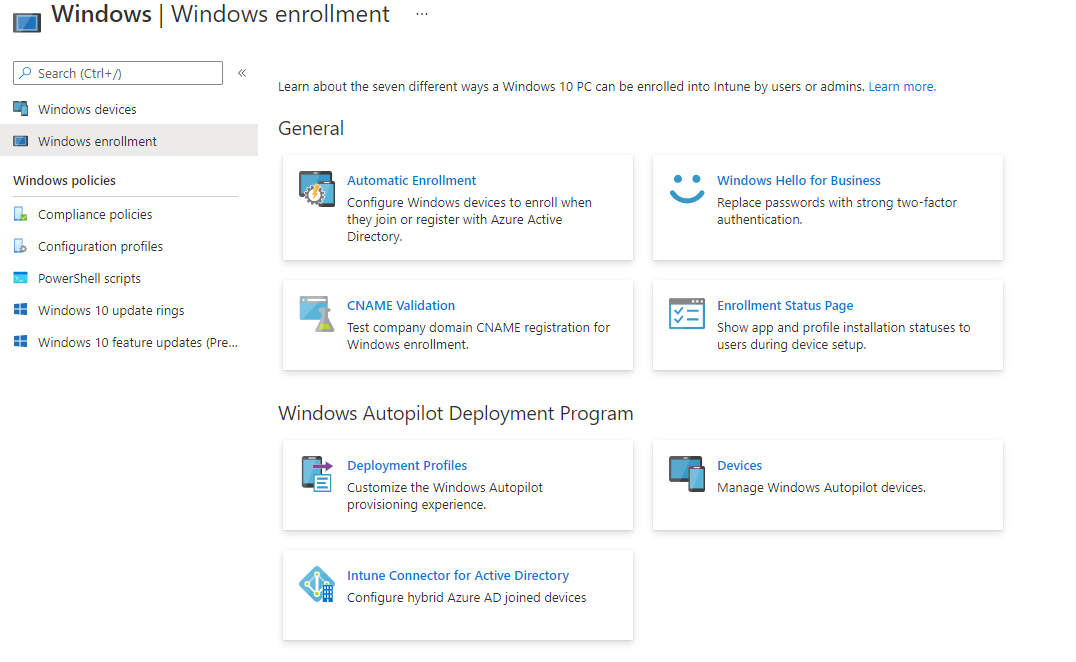The width and height of the screenshot is (1076, 662).
Task: Click 'Manage Windows Autopilot devices.' description
Action: point(821,488)
